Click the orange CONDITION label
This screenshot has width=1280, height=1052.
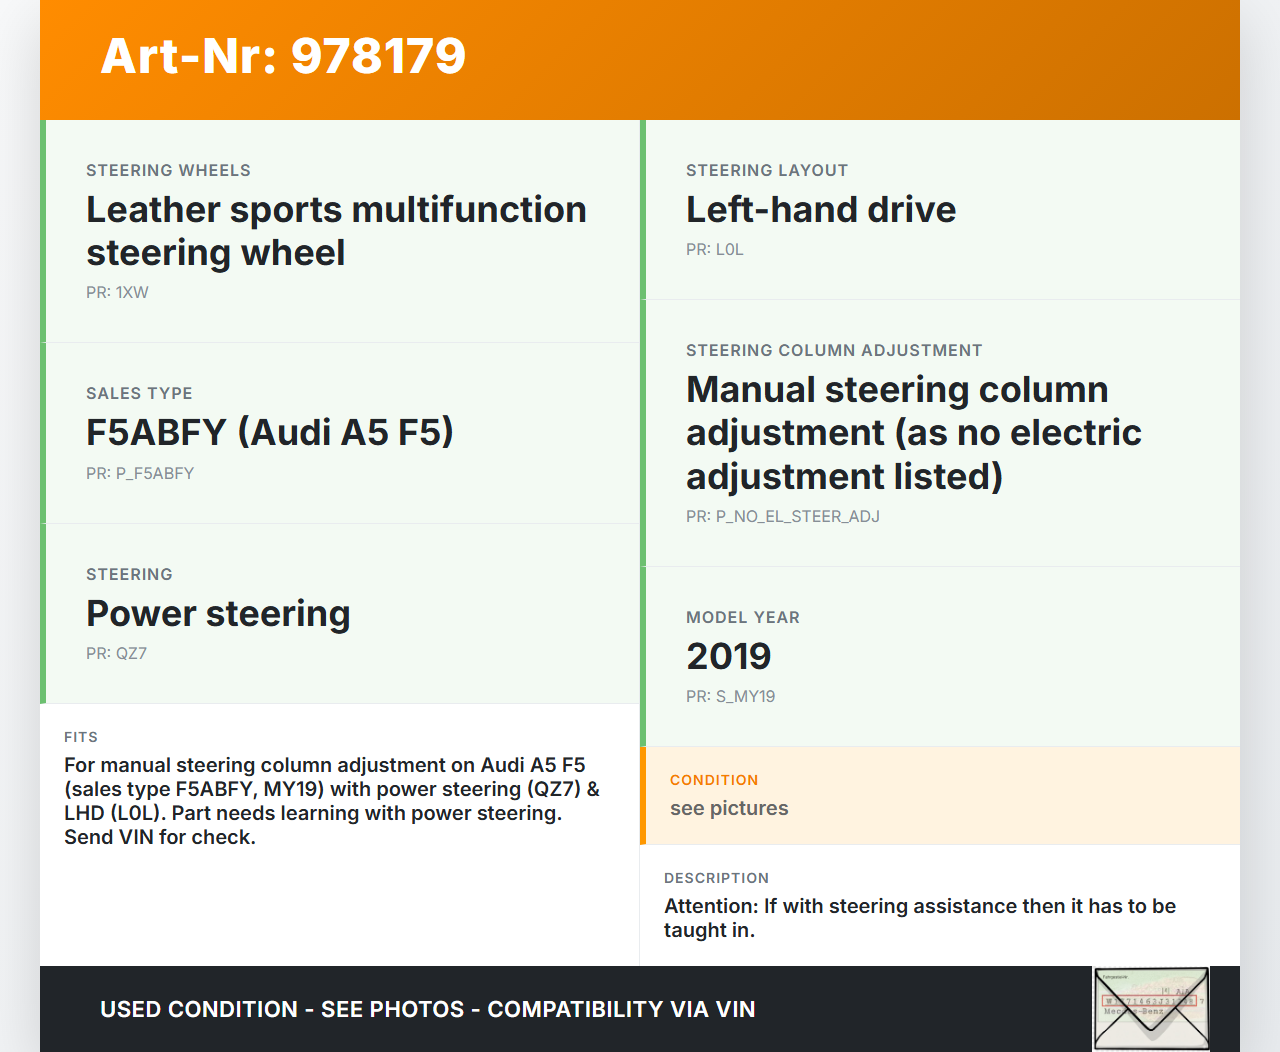[x=714, y=780]
